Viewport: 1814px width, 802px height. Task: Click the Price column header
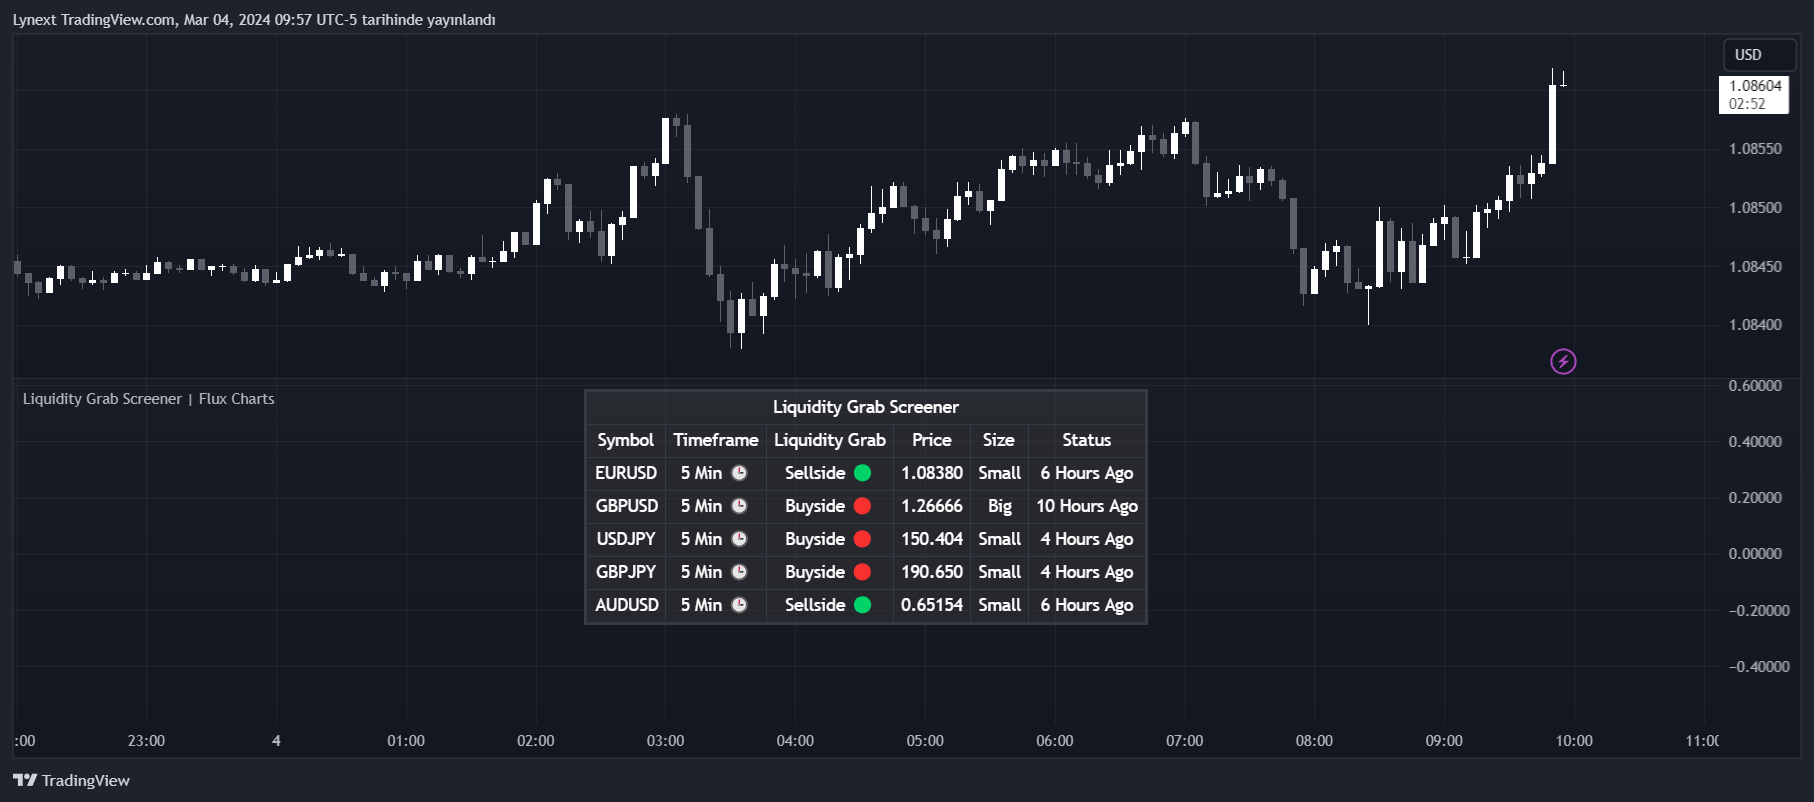tap(932, 440)
